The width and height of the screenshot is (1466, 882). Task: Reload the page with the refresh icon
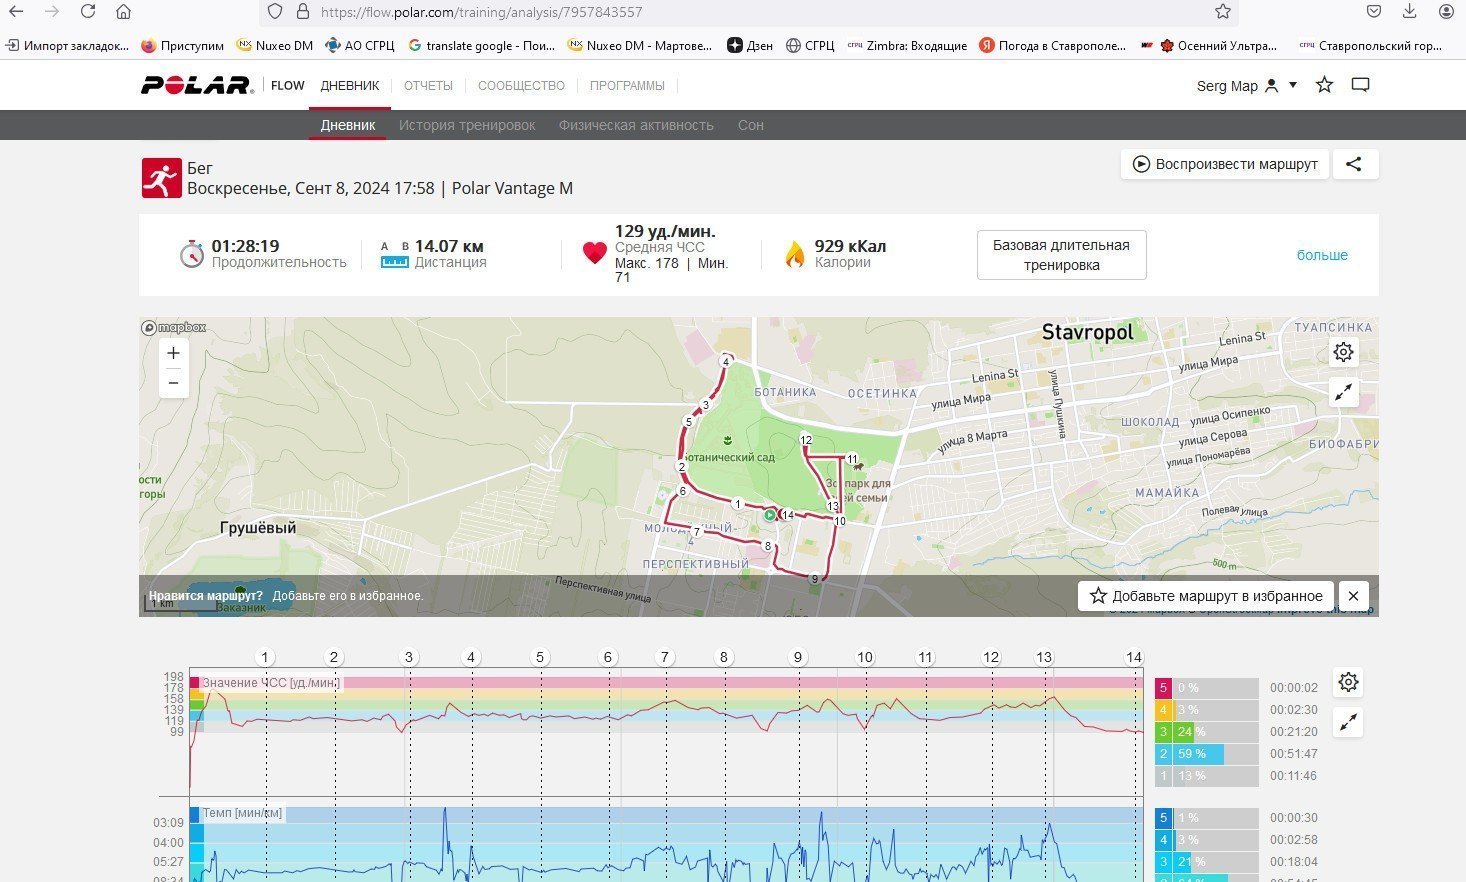pyautogui.click(x=88, y=12)
